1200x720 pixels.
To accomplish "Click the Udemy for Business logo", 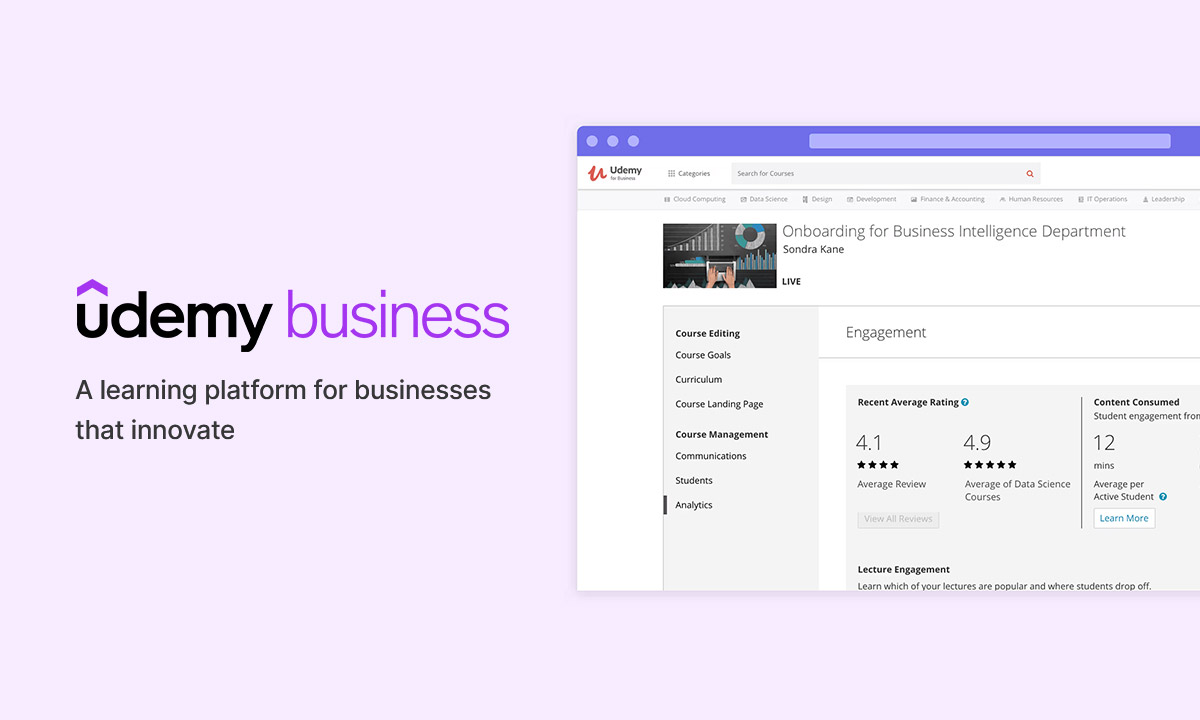I will 615,173.
